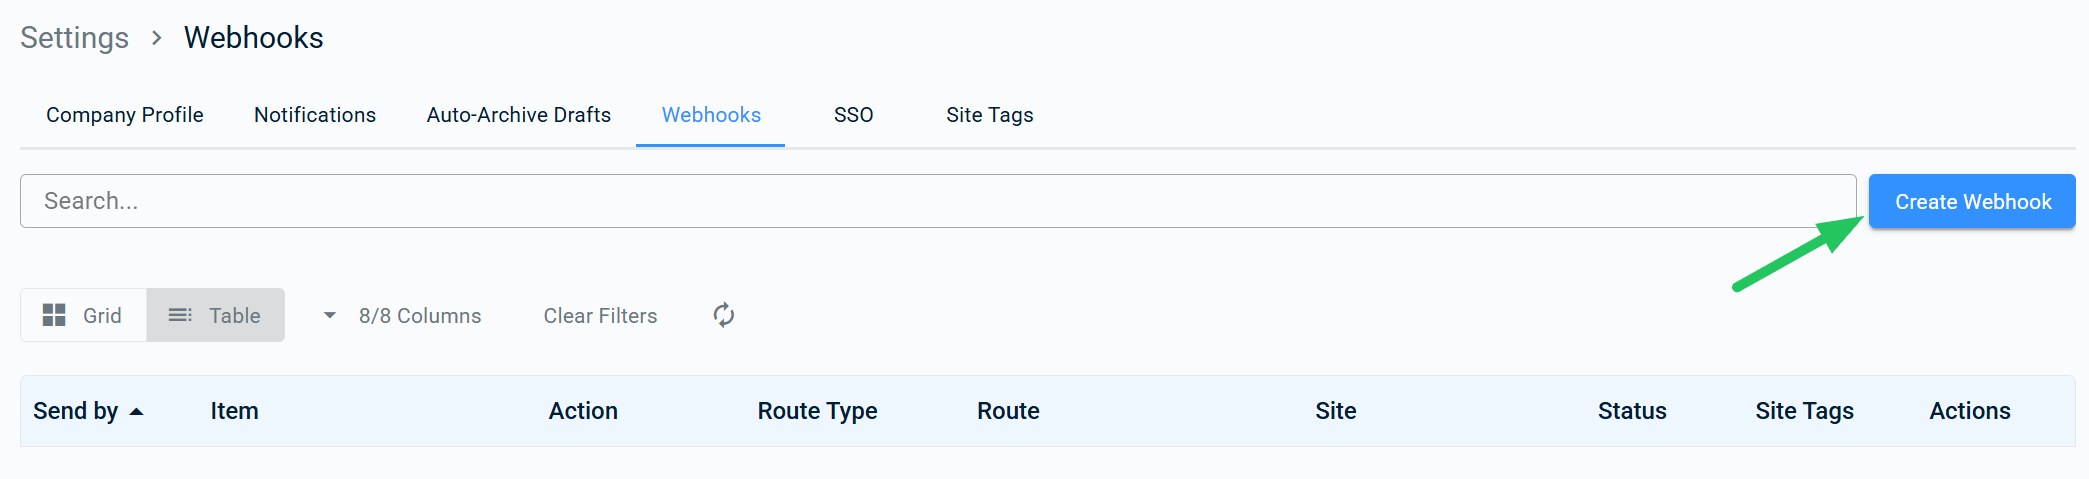Open the Site Tags tab
Screen dimensions: 2089x479
click(990, 115)
